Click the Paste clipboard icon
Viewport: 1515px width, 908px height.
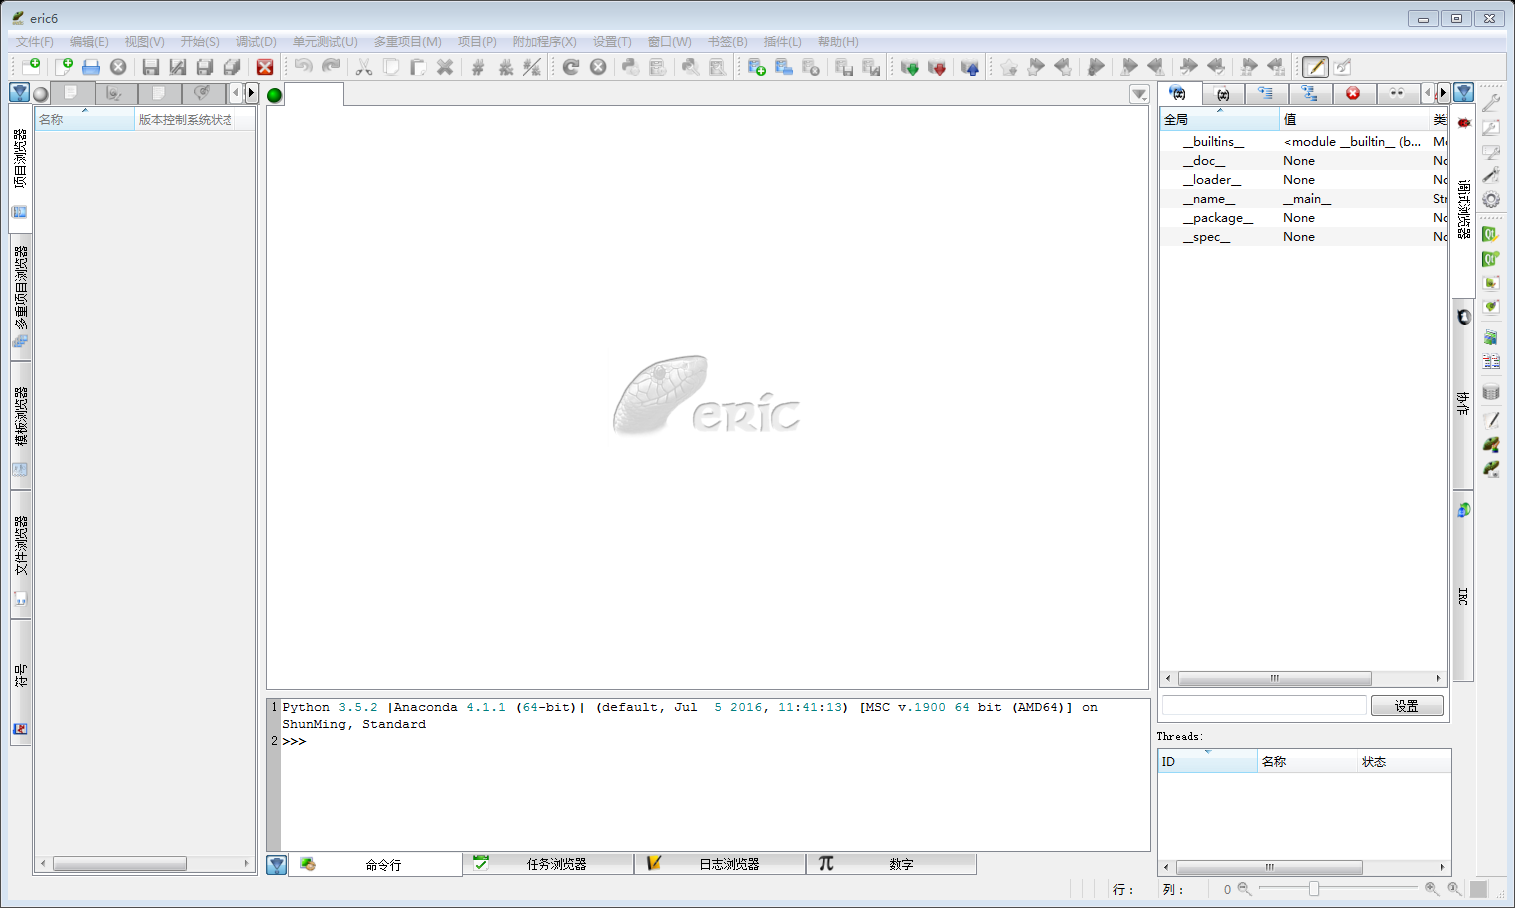pos(418,67)
